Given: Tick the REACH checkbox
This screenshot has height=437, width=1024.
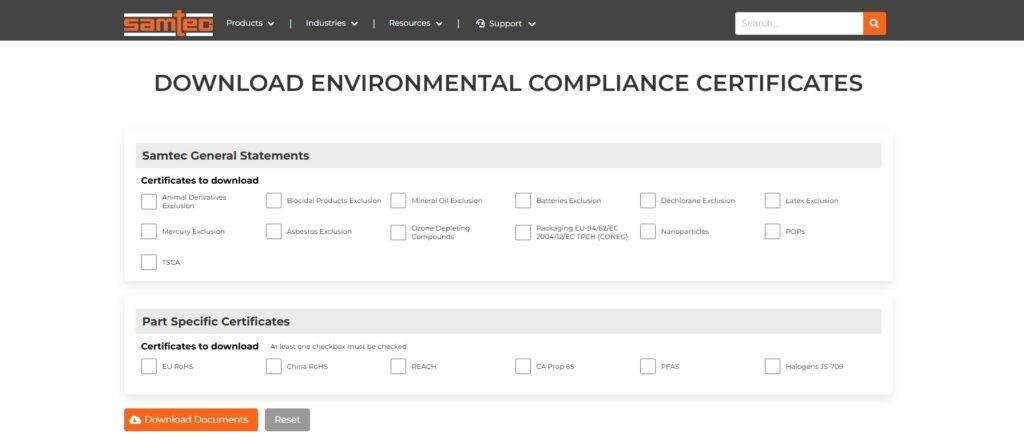Looking at the screenshot, I should (x=398, y=366).
